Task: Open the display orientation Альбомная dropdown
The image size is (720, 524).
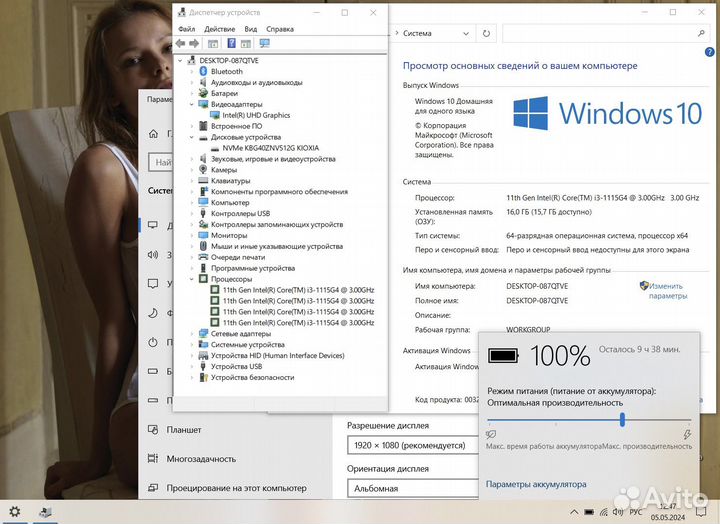Action: point(412,488)
